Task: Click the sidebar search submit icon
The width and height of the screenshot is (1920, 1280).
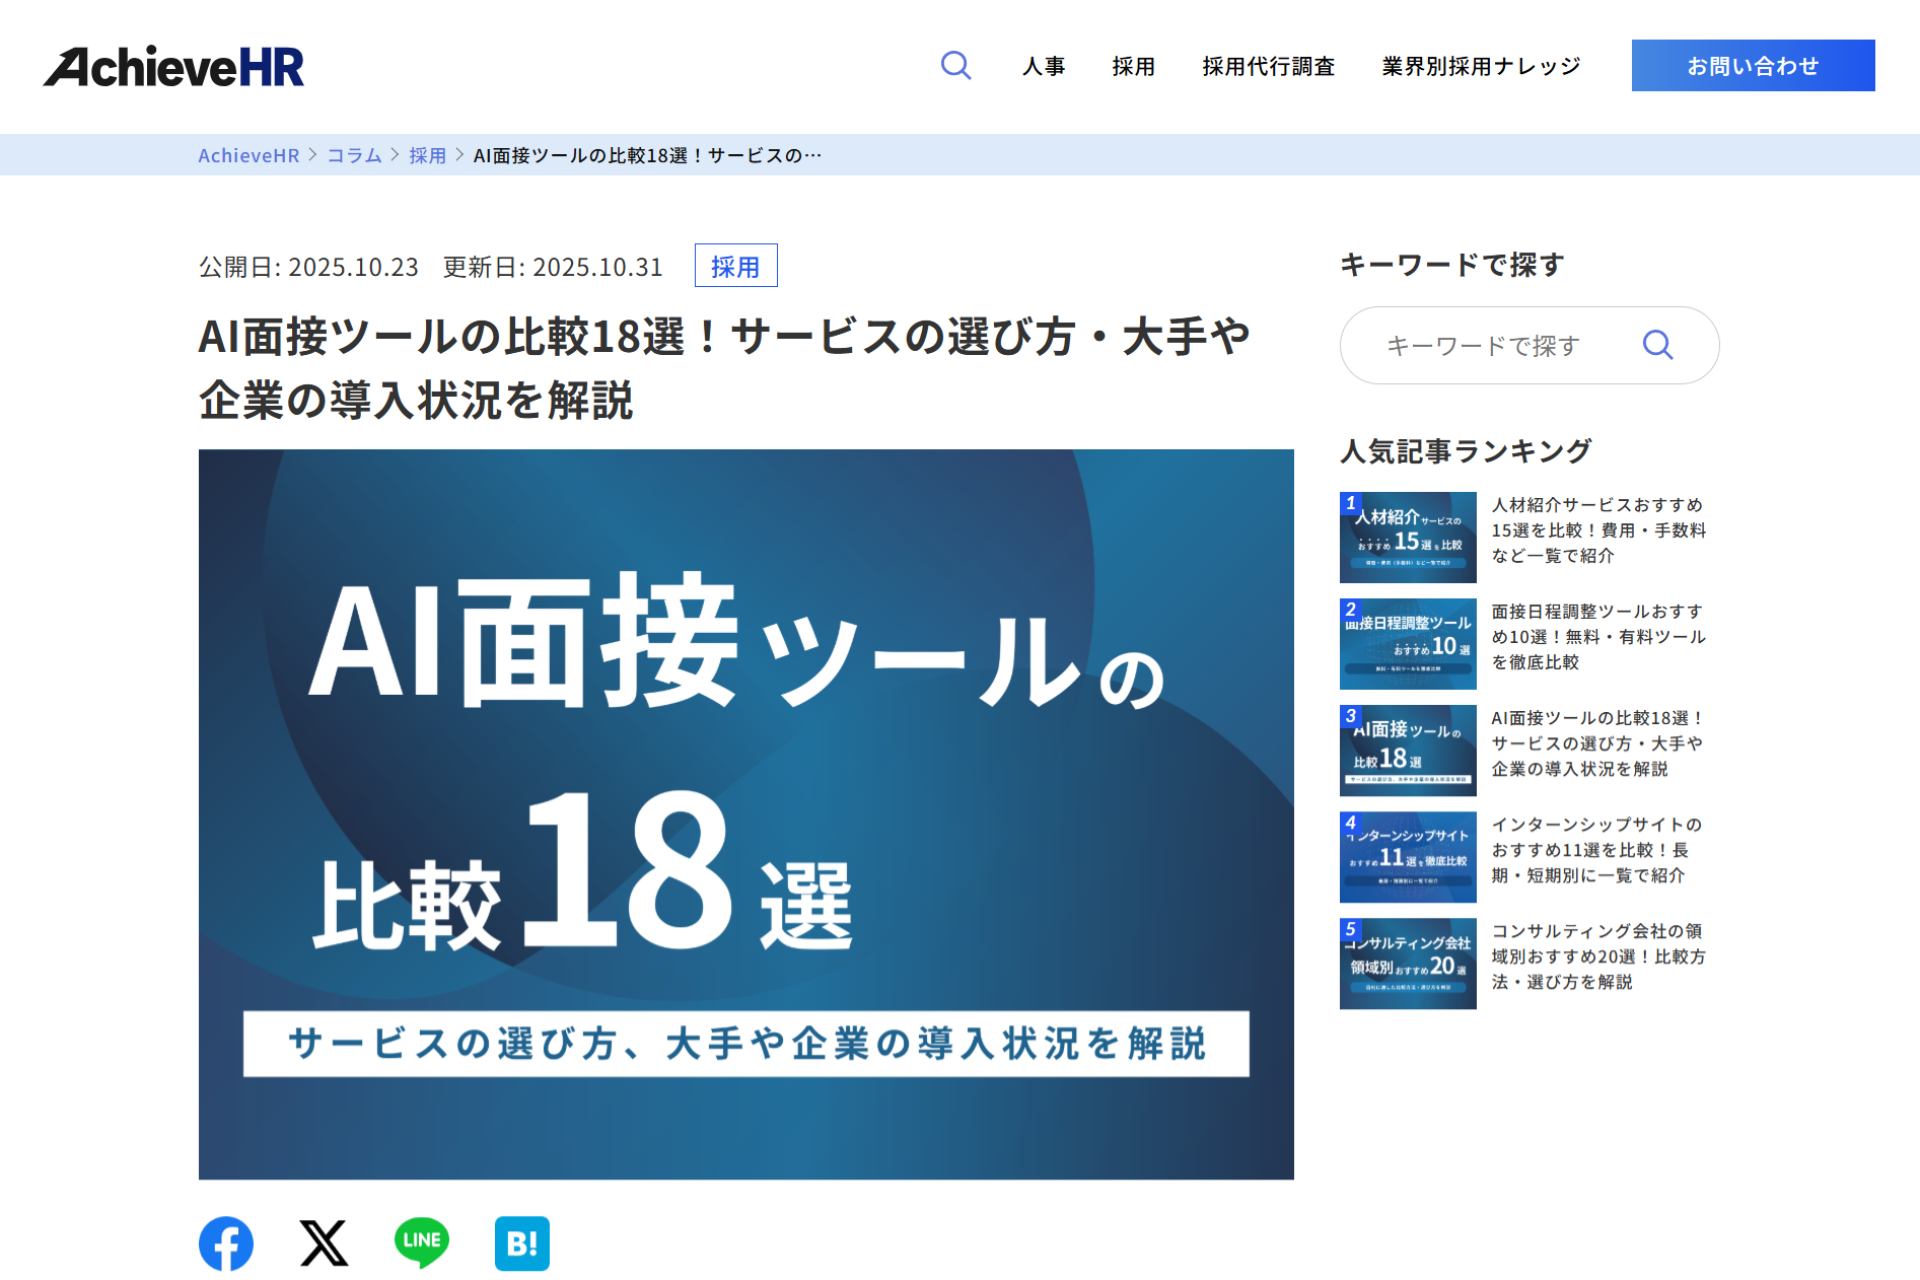Action: [x=1657, y=345]
